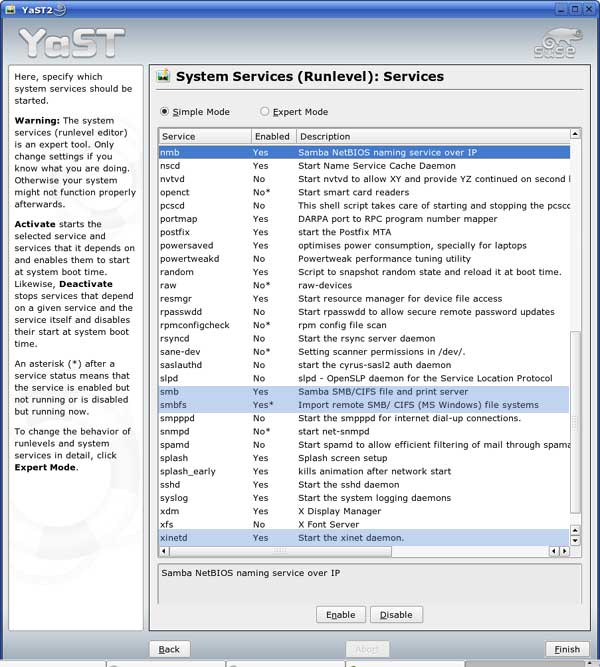Screen dimensions: 600x667
Task: Select the sane-dev service row
Action: pos(364,352)
